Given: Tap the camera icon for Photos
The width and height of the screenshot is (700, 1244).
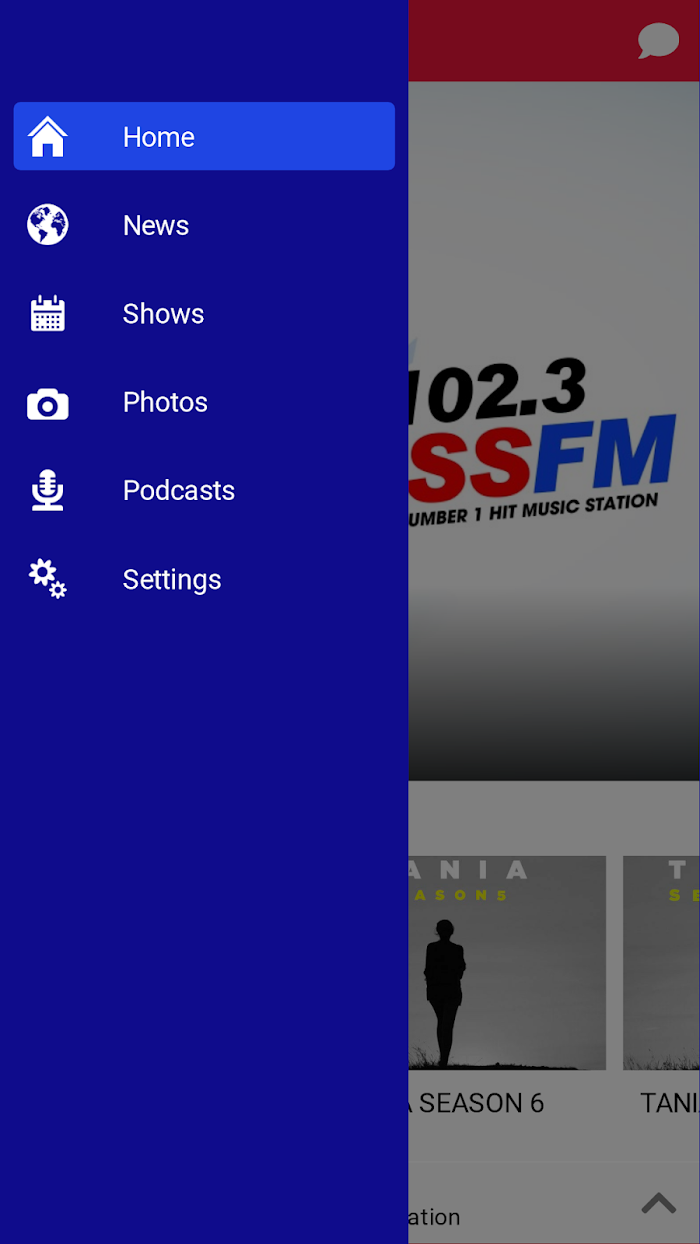Looking at the screenshot, I should click(x=47, y=403).
